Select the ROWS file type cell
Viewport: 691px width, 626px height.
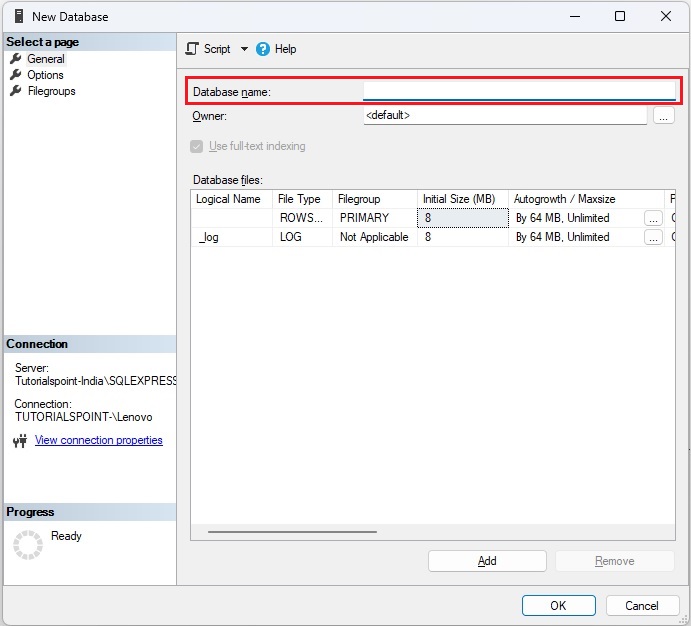pos(302,218)
